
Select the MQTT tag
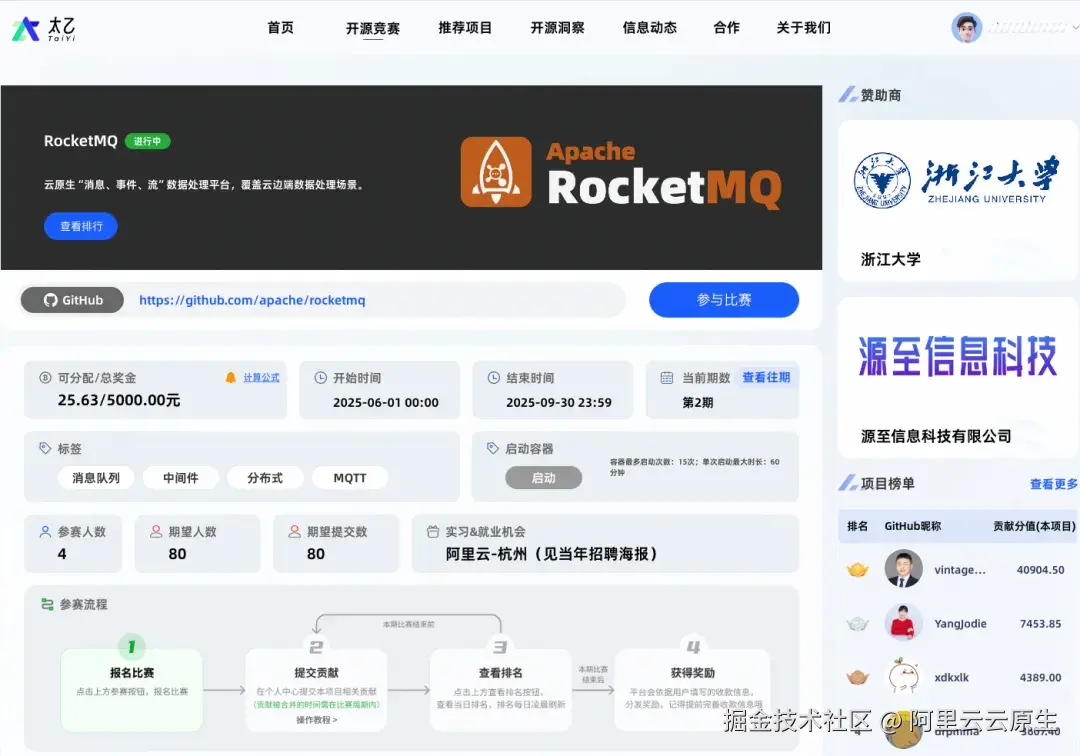pos(350,478)
